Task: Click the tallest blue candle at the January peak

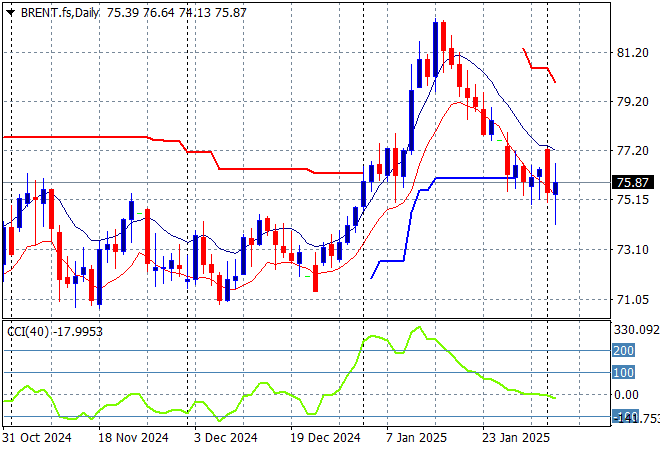Action: click(x=435, y=50)
